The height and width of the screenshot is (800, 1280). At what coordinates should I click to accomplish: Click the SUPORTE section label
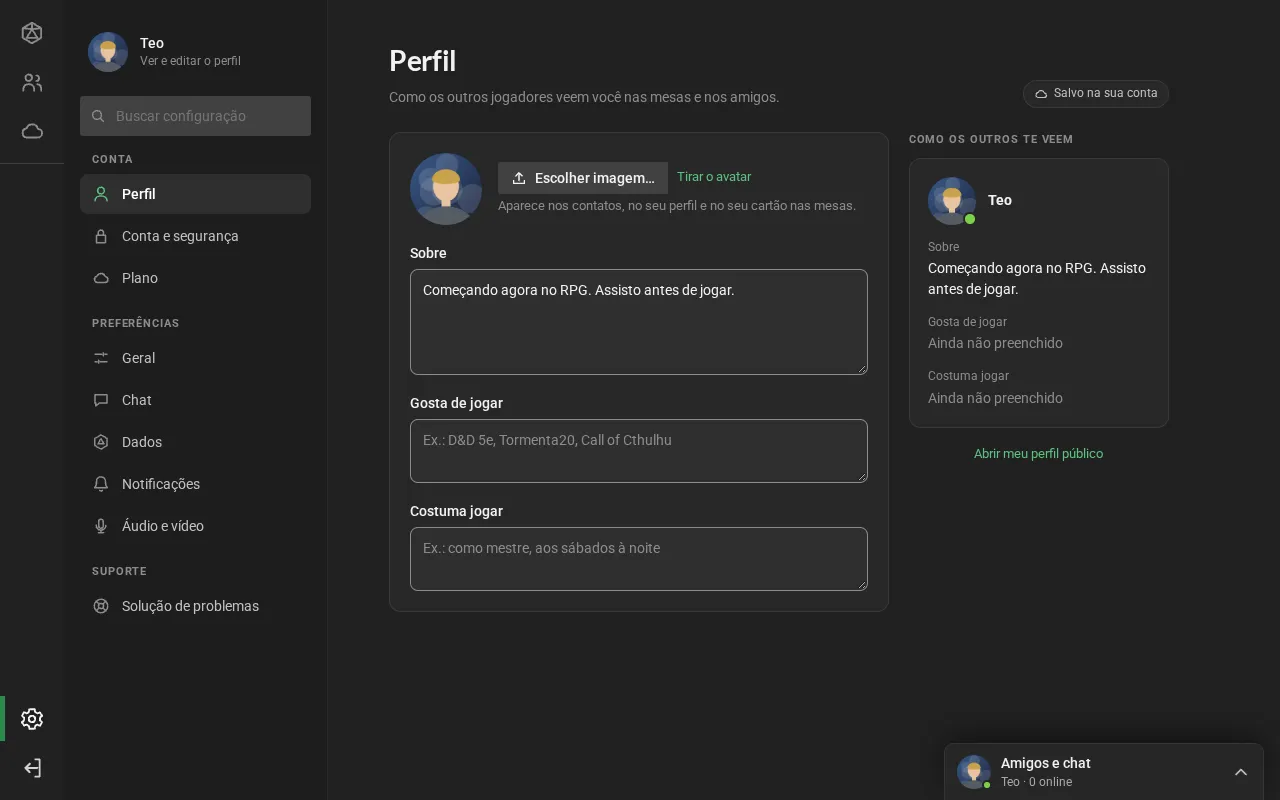(119, 571)
